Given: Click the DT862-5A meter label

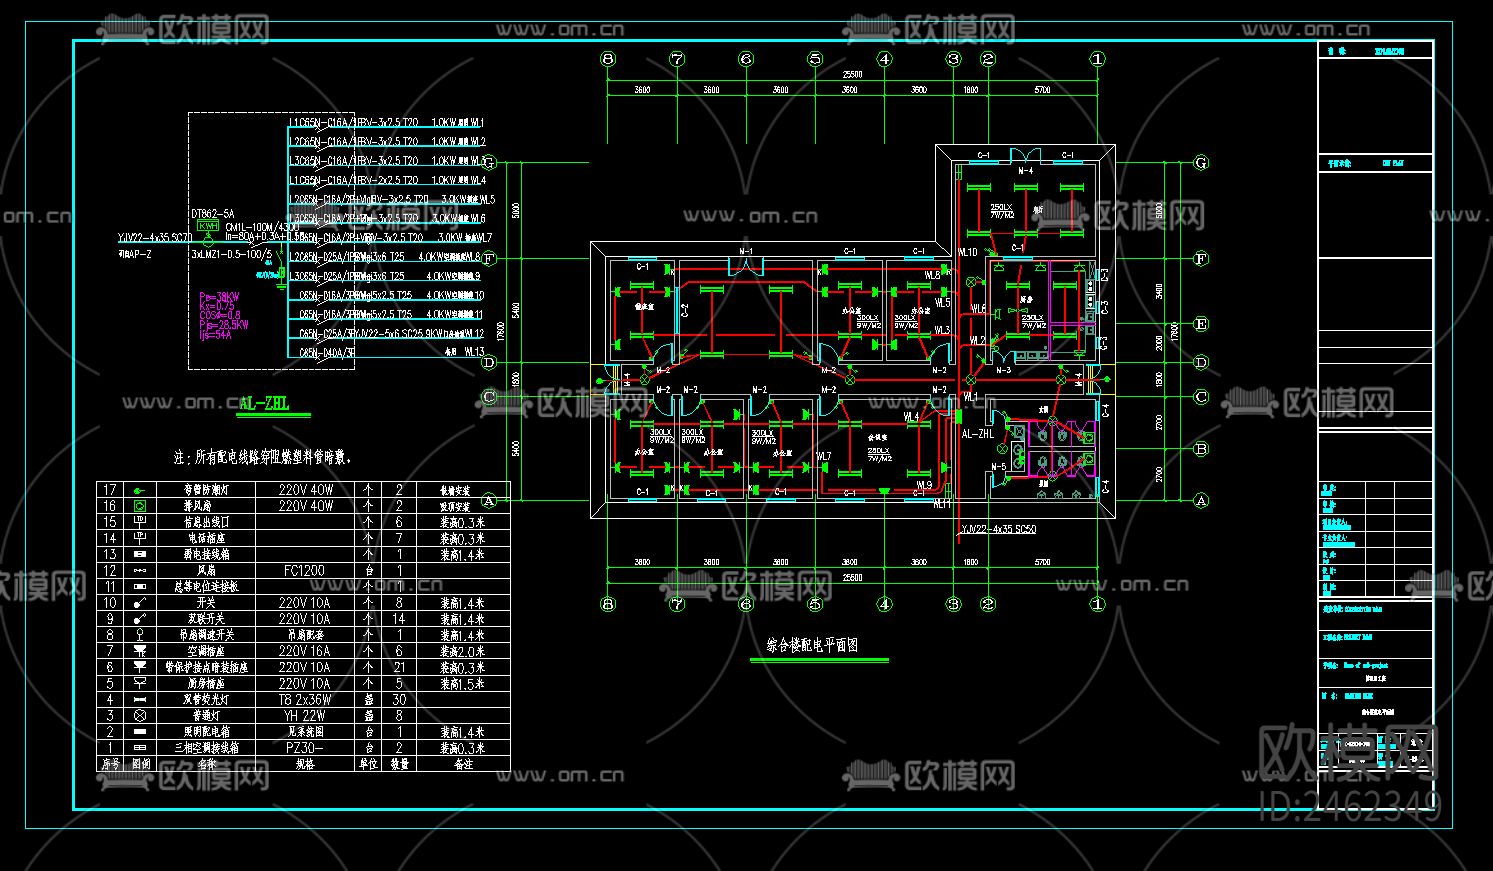Looking at the screenshot, I should (212, 214).
